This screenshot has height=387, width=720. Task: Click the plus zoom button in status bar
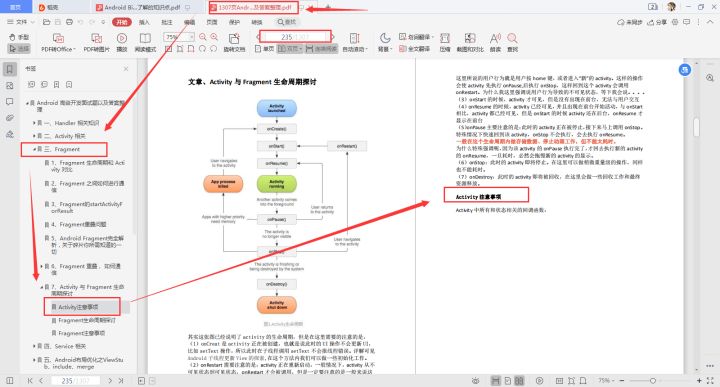click(699, 381)
